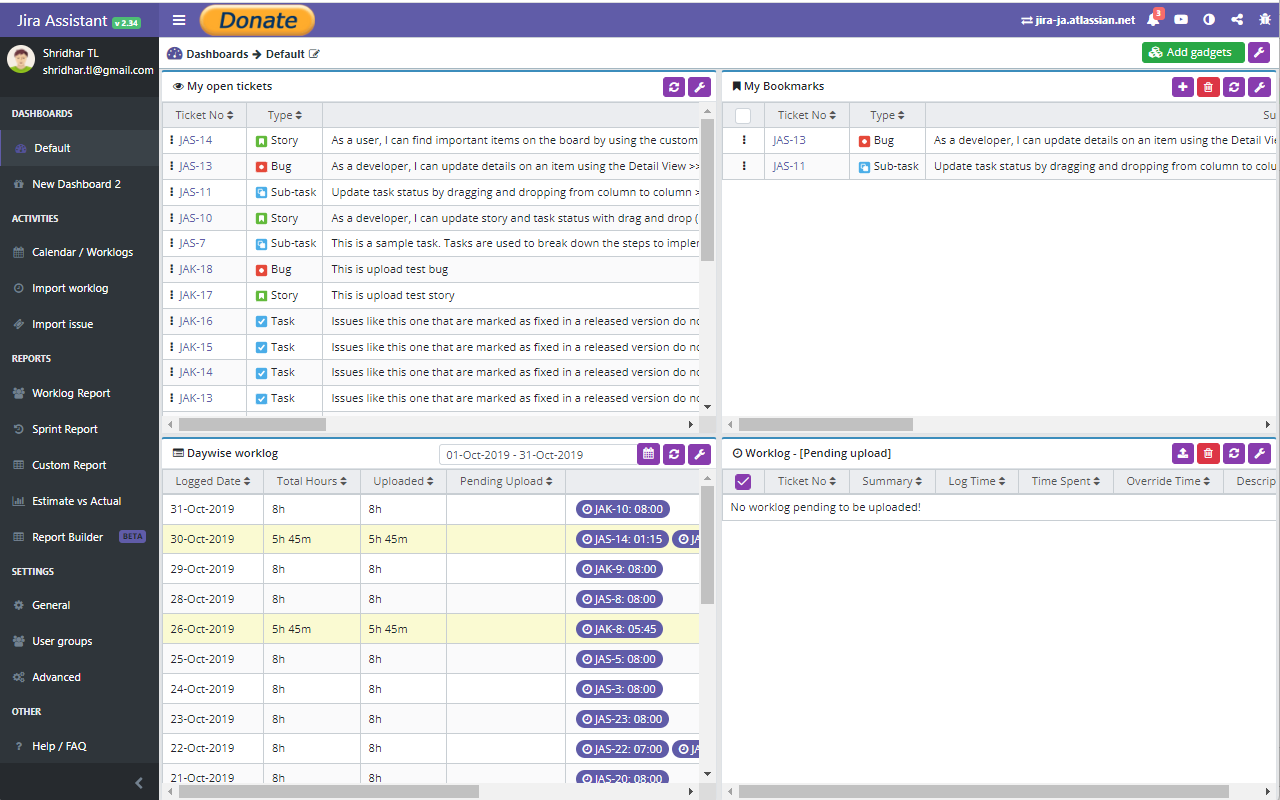This screenshot has width=1280, height=800.
Task: Open My Bookmarks wrench settings
Action: [x=1260, y=87]
